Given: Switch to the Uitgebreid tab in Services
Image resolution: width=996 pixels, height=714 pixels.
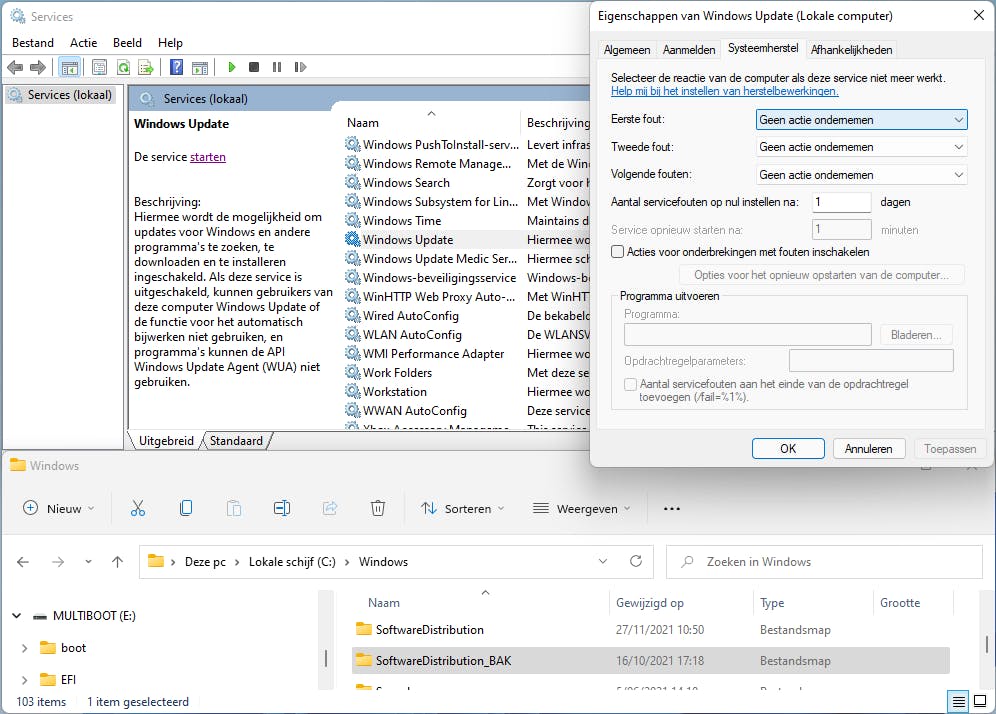Looking at the screenshot, I should (166, 441).
